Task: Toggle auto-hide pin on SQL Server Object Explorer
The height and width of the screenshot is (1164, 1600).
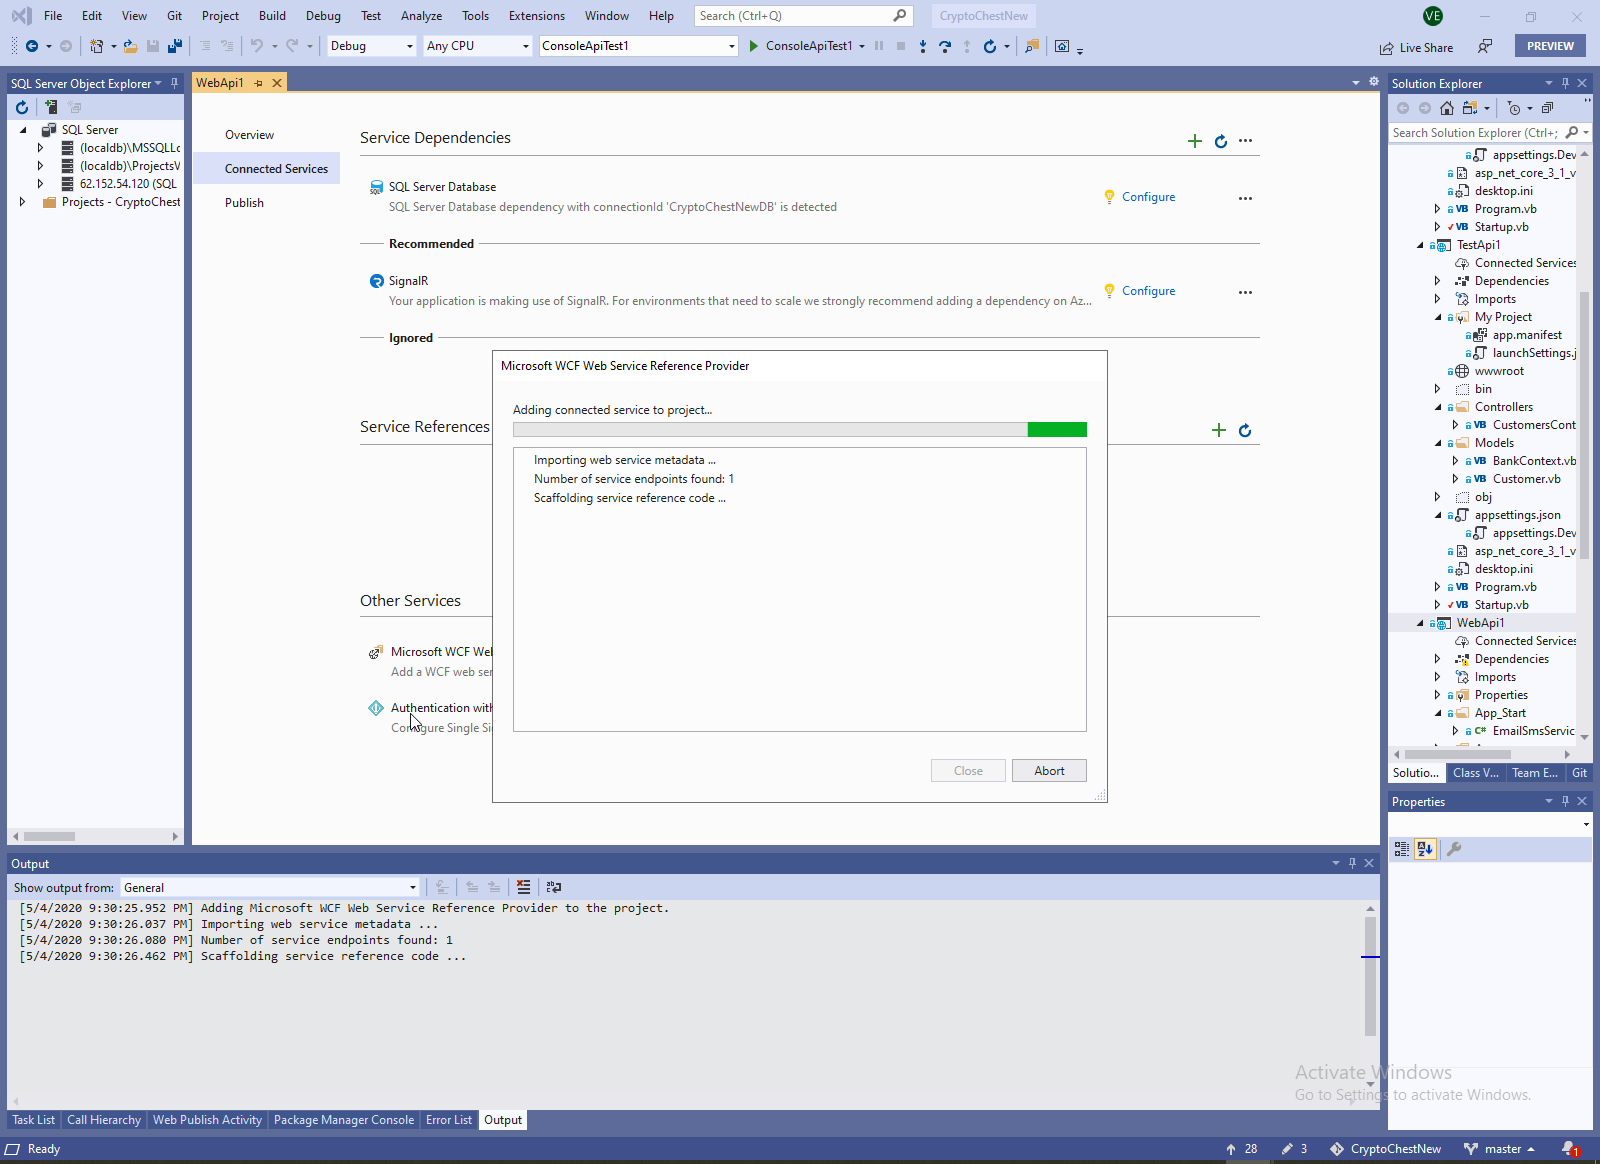Action: tap(174, 83)
